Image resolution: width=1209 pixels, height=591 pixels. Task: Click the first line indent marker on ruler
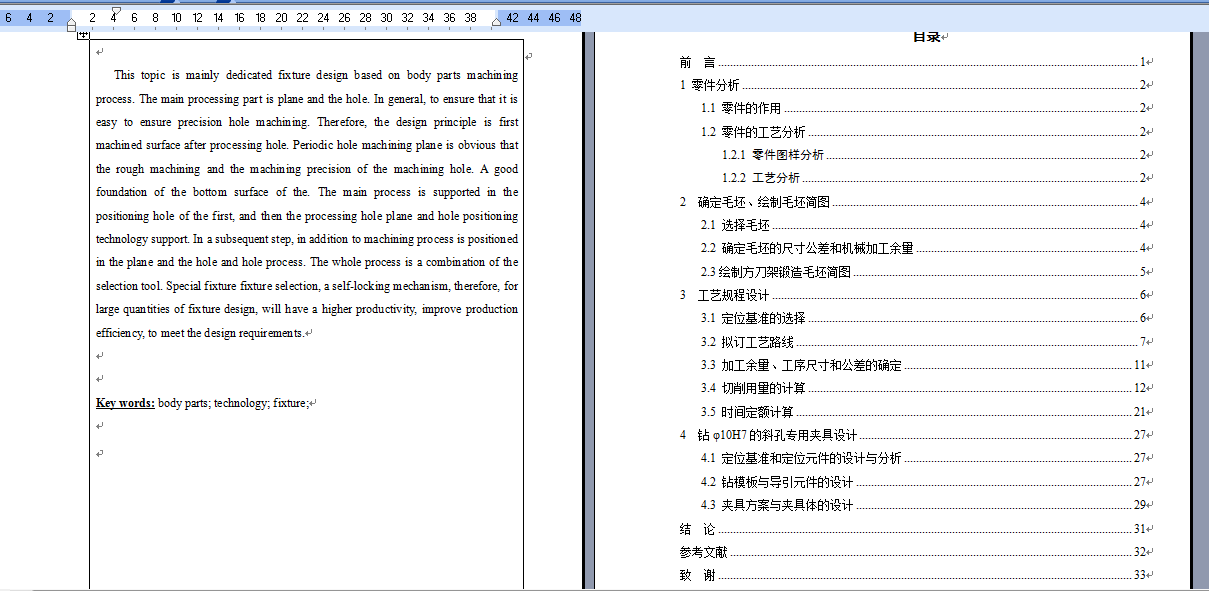[x=115, y=13]
